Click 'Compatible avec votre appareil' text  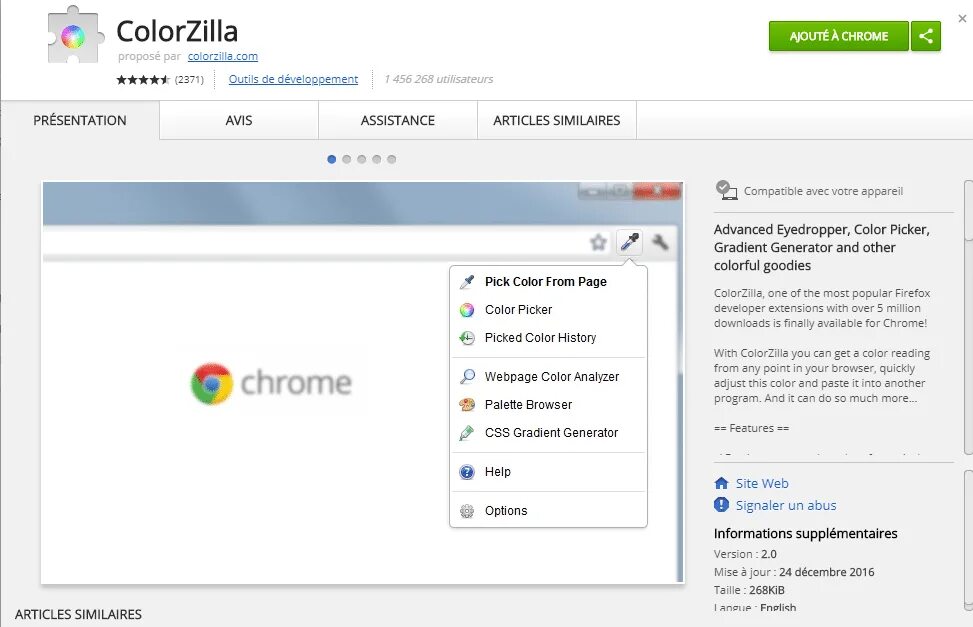(x=823, y=191)
